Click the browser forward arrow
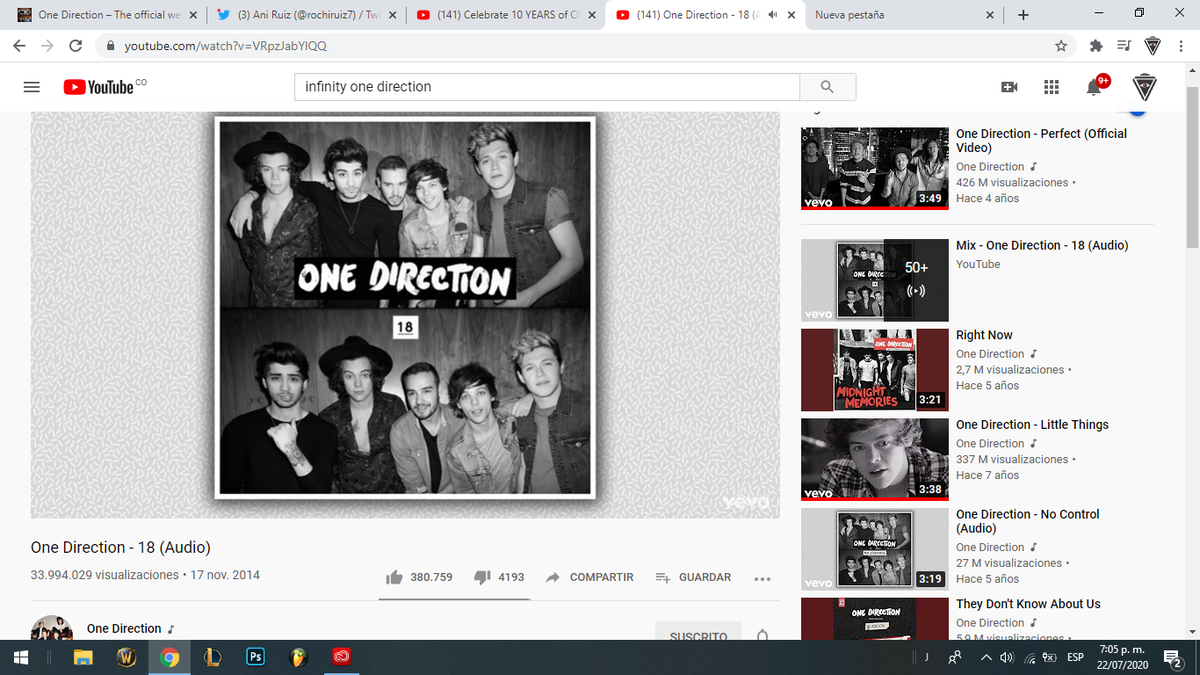The image size is (1200, 675). click(48, 46)
